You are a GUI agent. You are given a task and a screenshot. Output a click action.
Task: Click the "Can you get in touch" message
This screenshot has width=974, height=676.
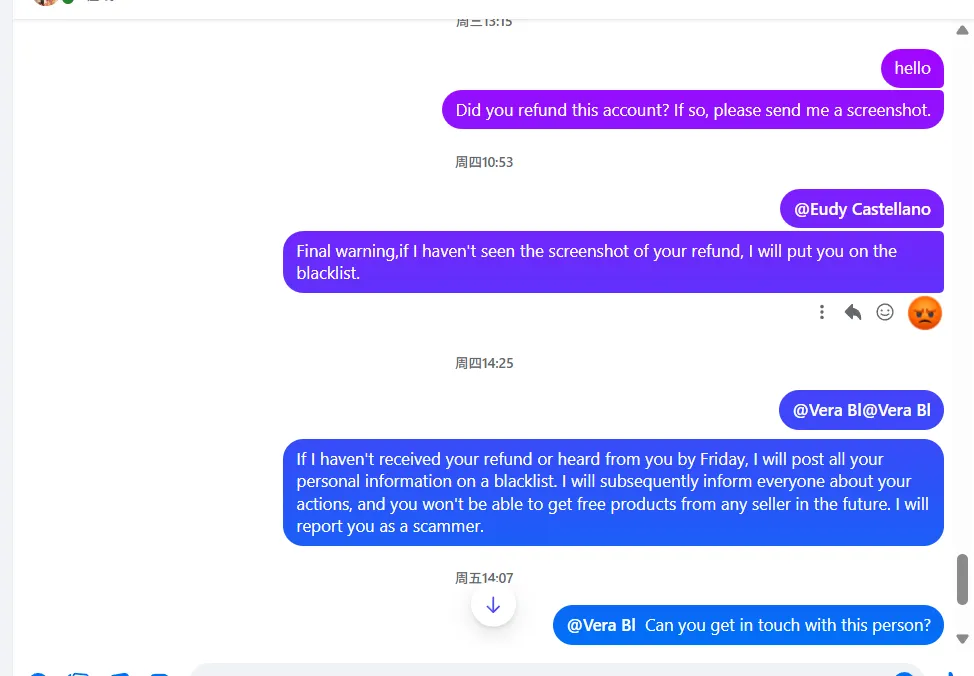787,625
